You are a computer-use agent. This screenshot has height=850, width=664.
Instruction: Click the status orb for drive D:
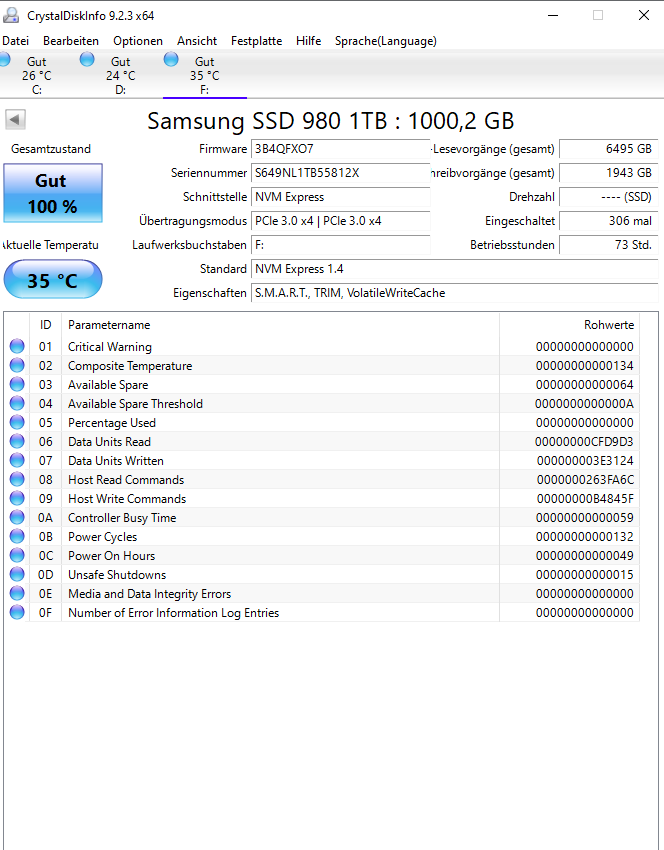click(x=87, y=59)
